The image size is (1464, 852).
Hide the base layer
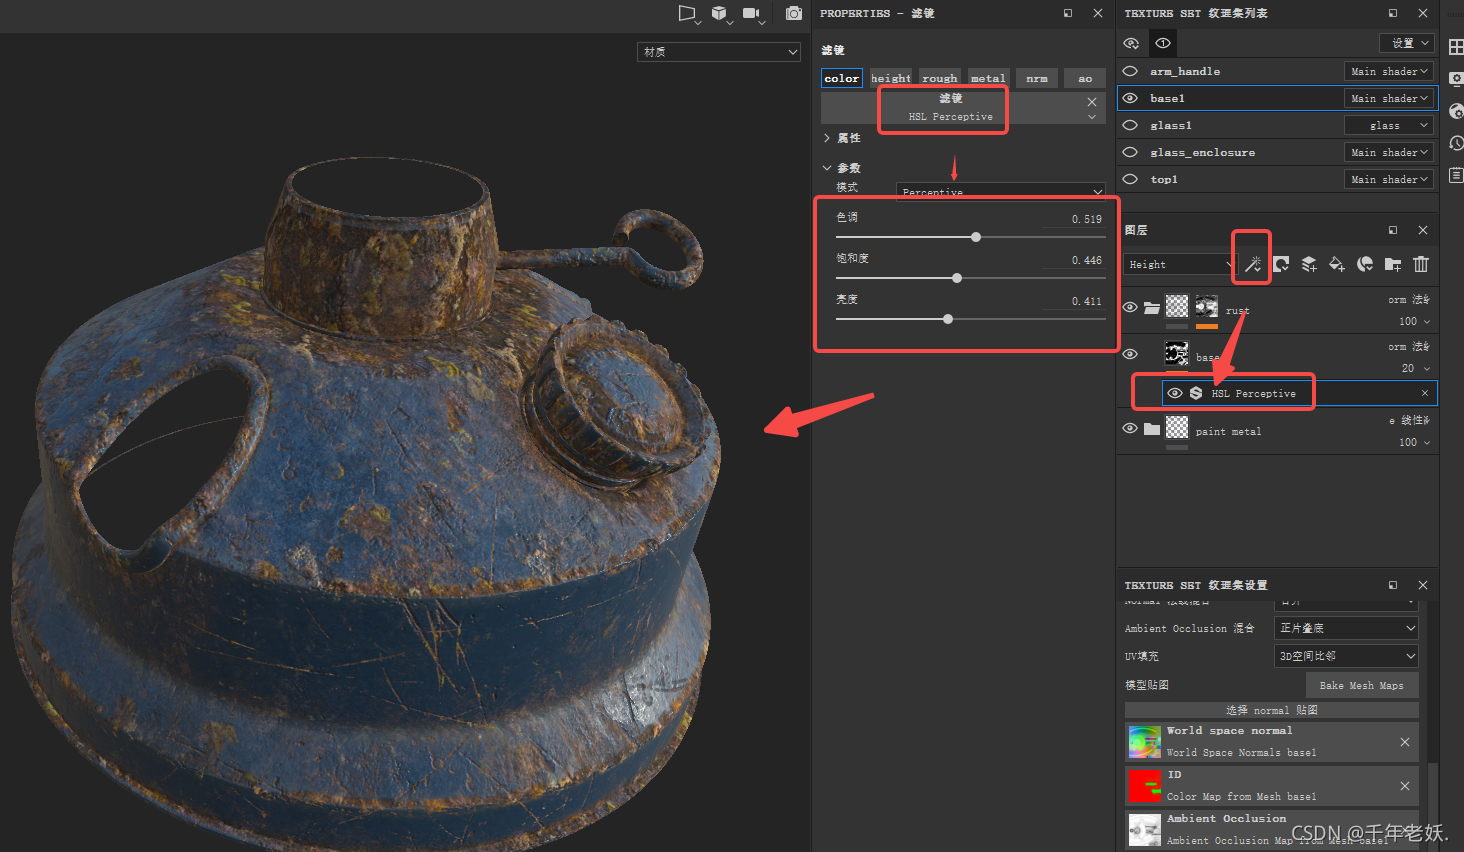pyautogui.click(x=1130, y=354)
